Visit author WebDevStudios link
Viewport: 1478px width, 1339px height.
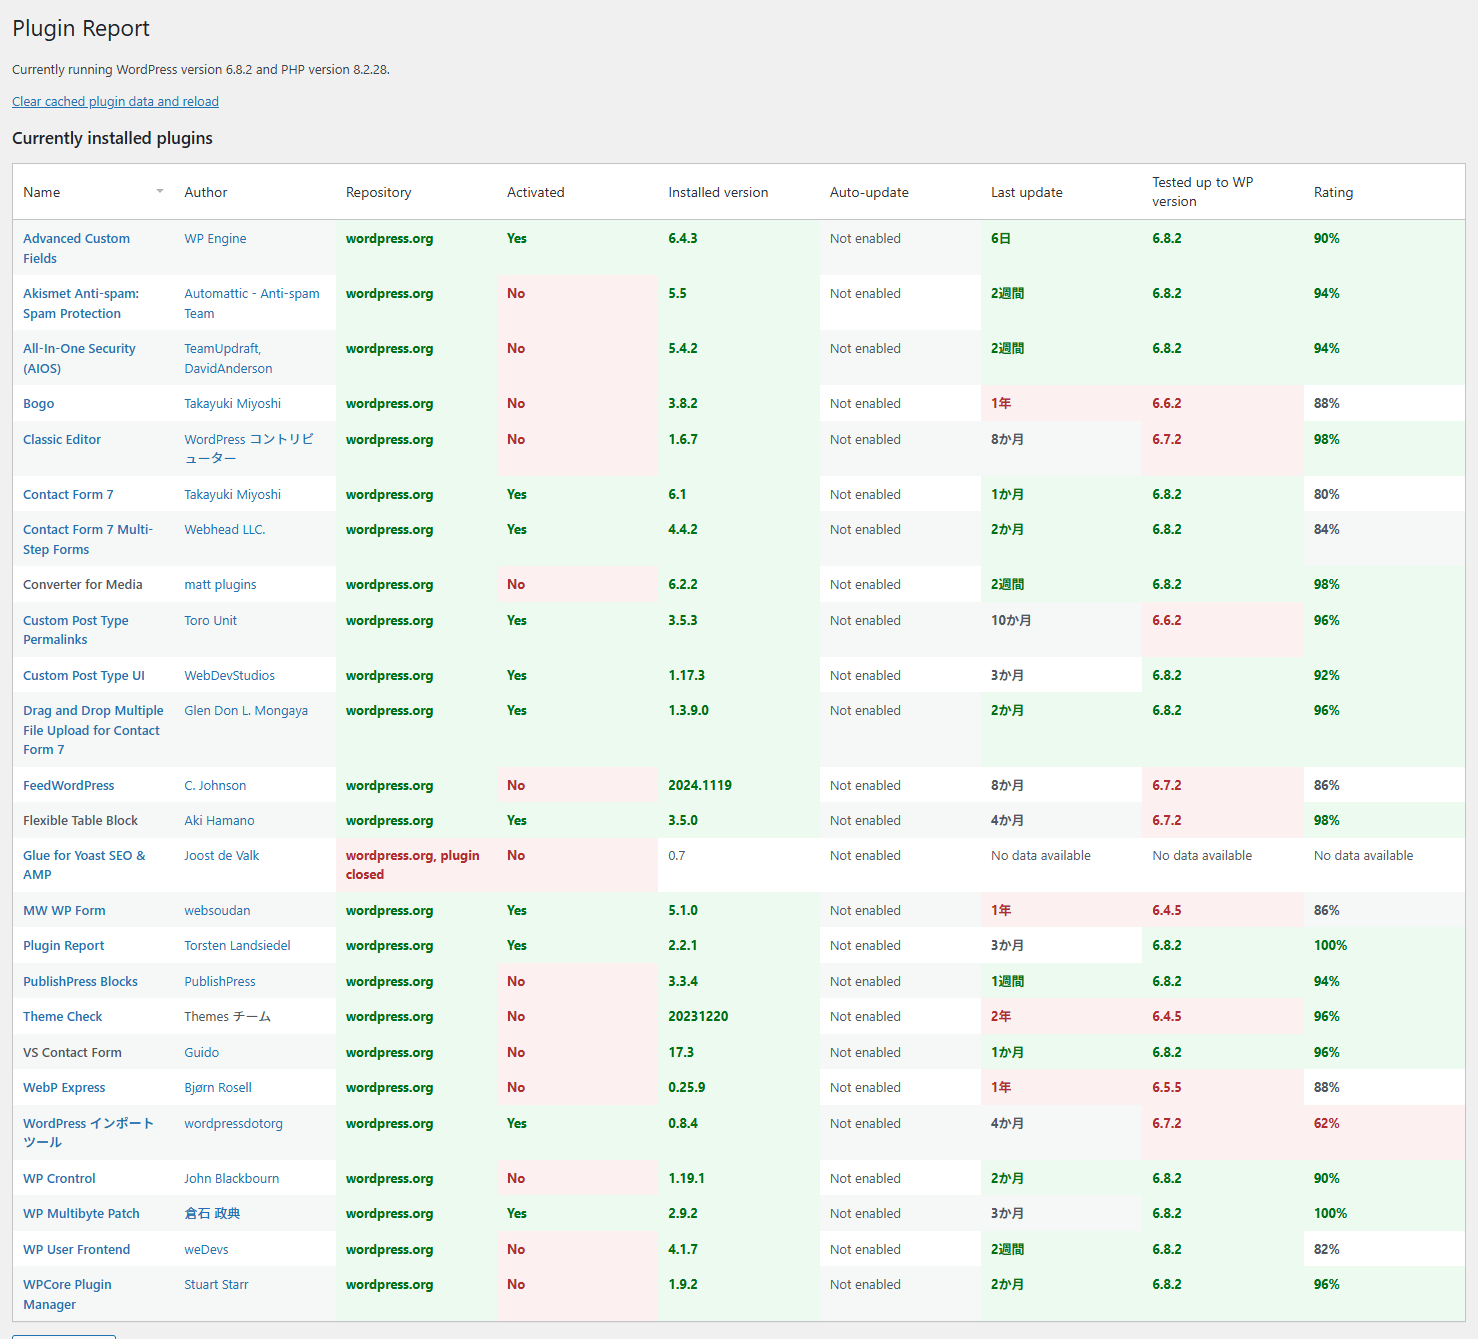(229, 675)
